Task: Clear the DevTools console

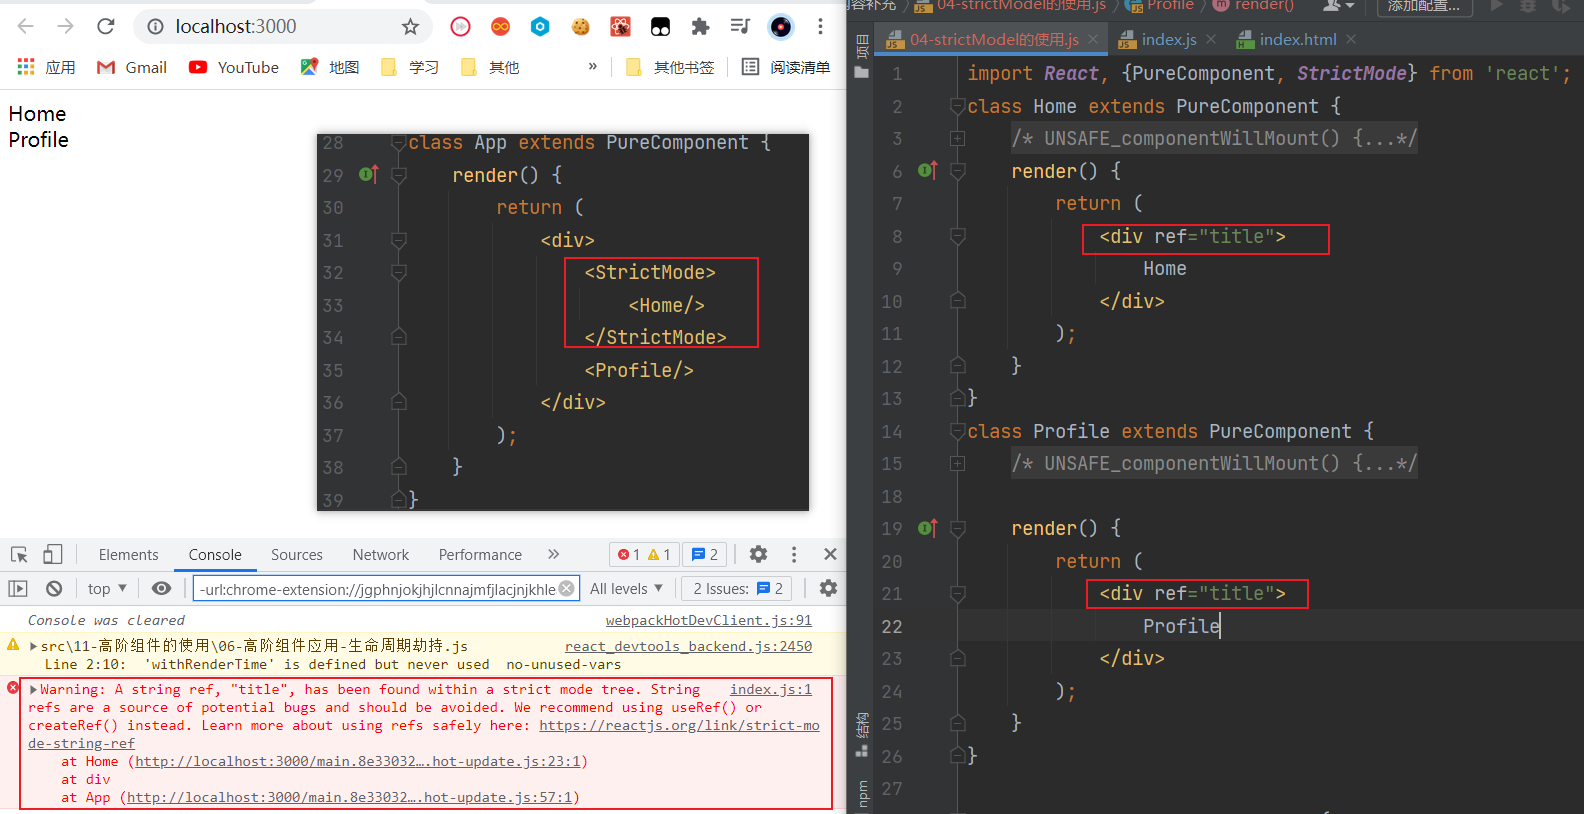Action: point(54,589)
